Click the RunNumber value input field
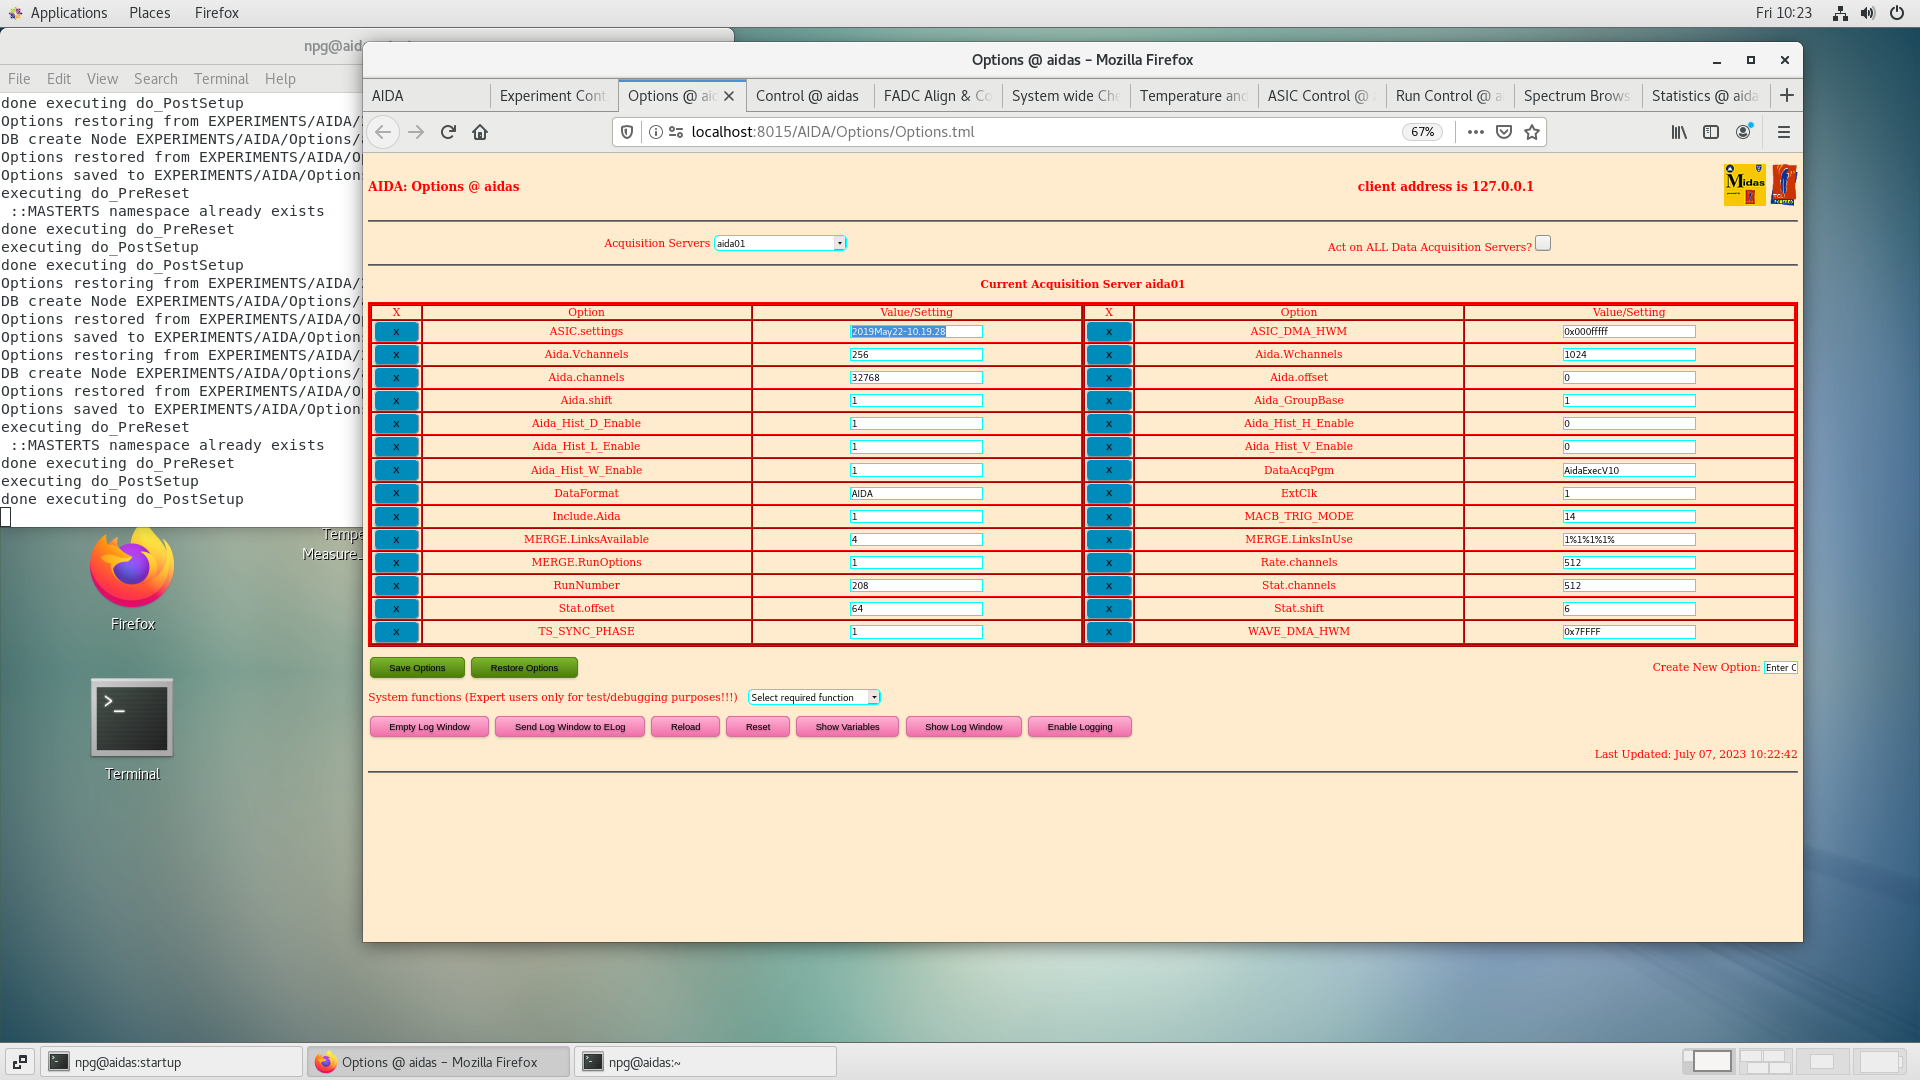The width and height of the screenshot is (1920, 1080). [916, 586]
